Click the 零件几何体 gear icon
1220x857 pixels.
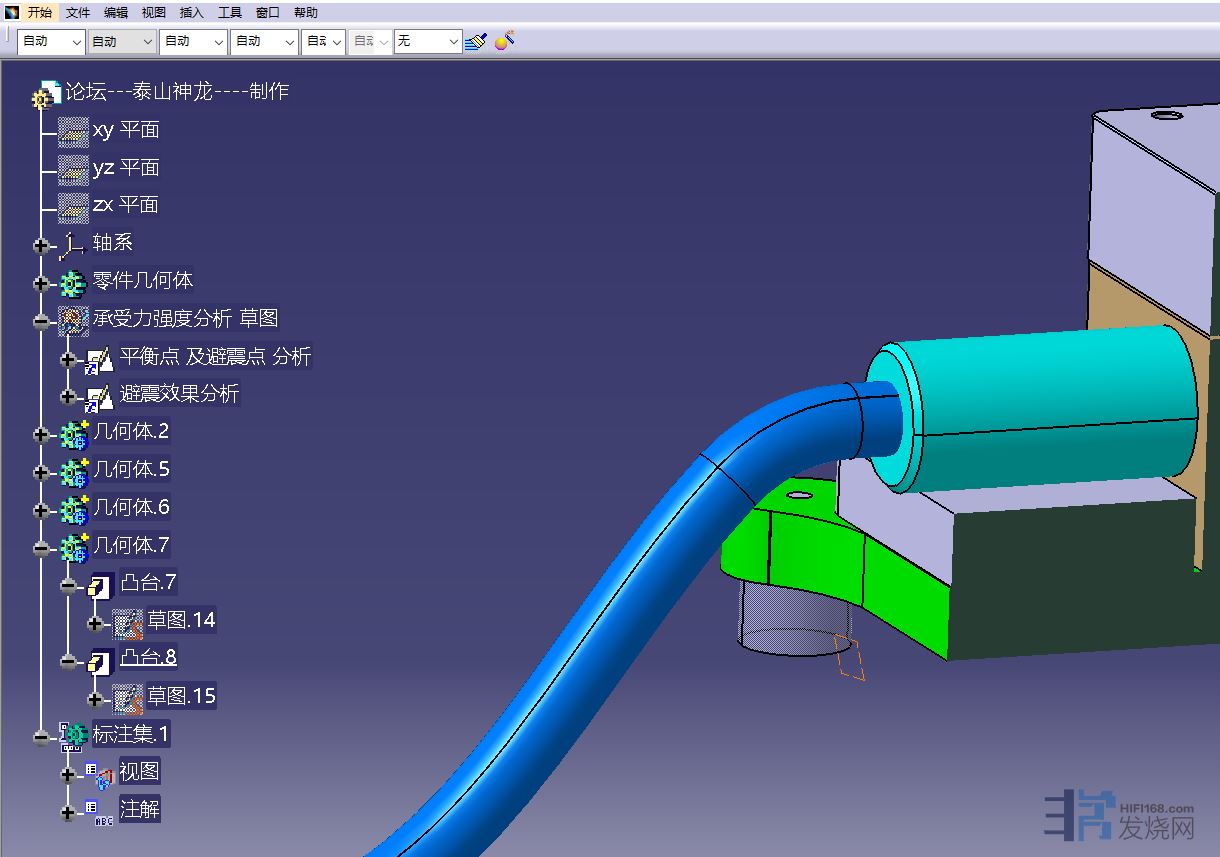[73, 283]
